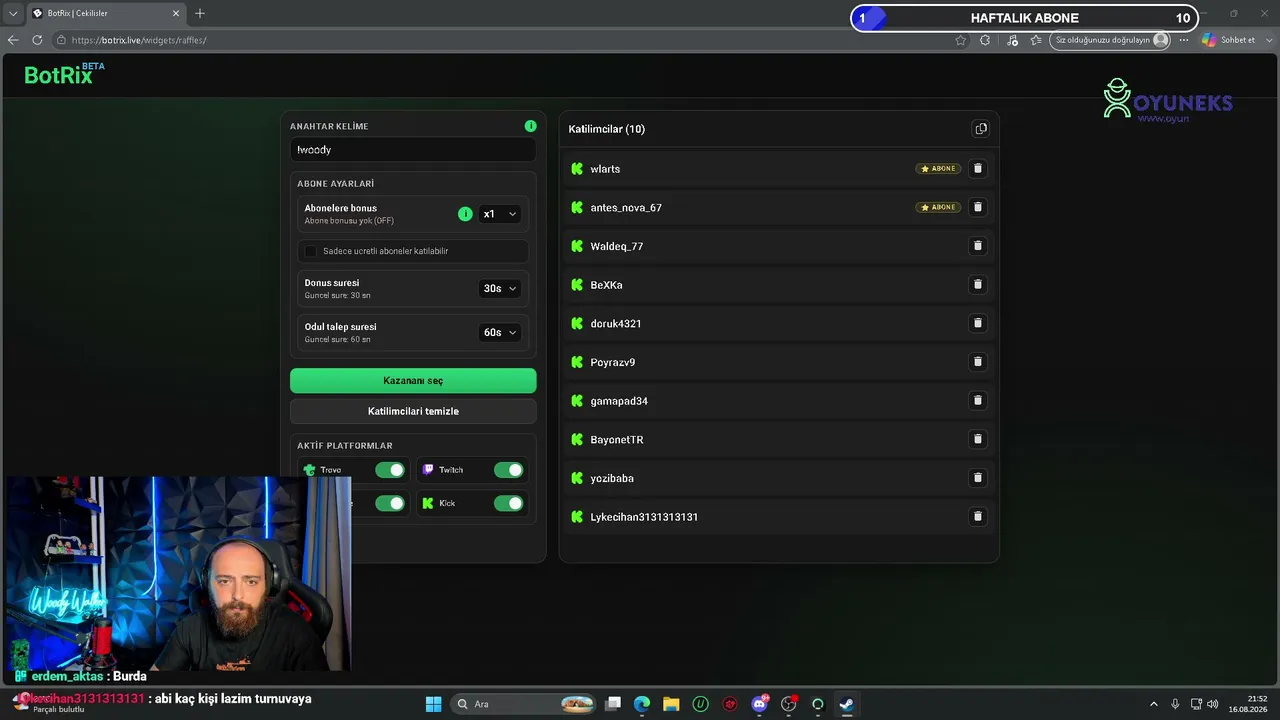Viewport: 1280px width, 720px height.
Task: Click Siz oldugunuzu dogrulayin profile button
Action: 1110,40
